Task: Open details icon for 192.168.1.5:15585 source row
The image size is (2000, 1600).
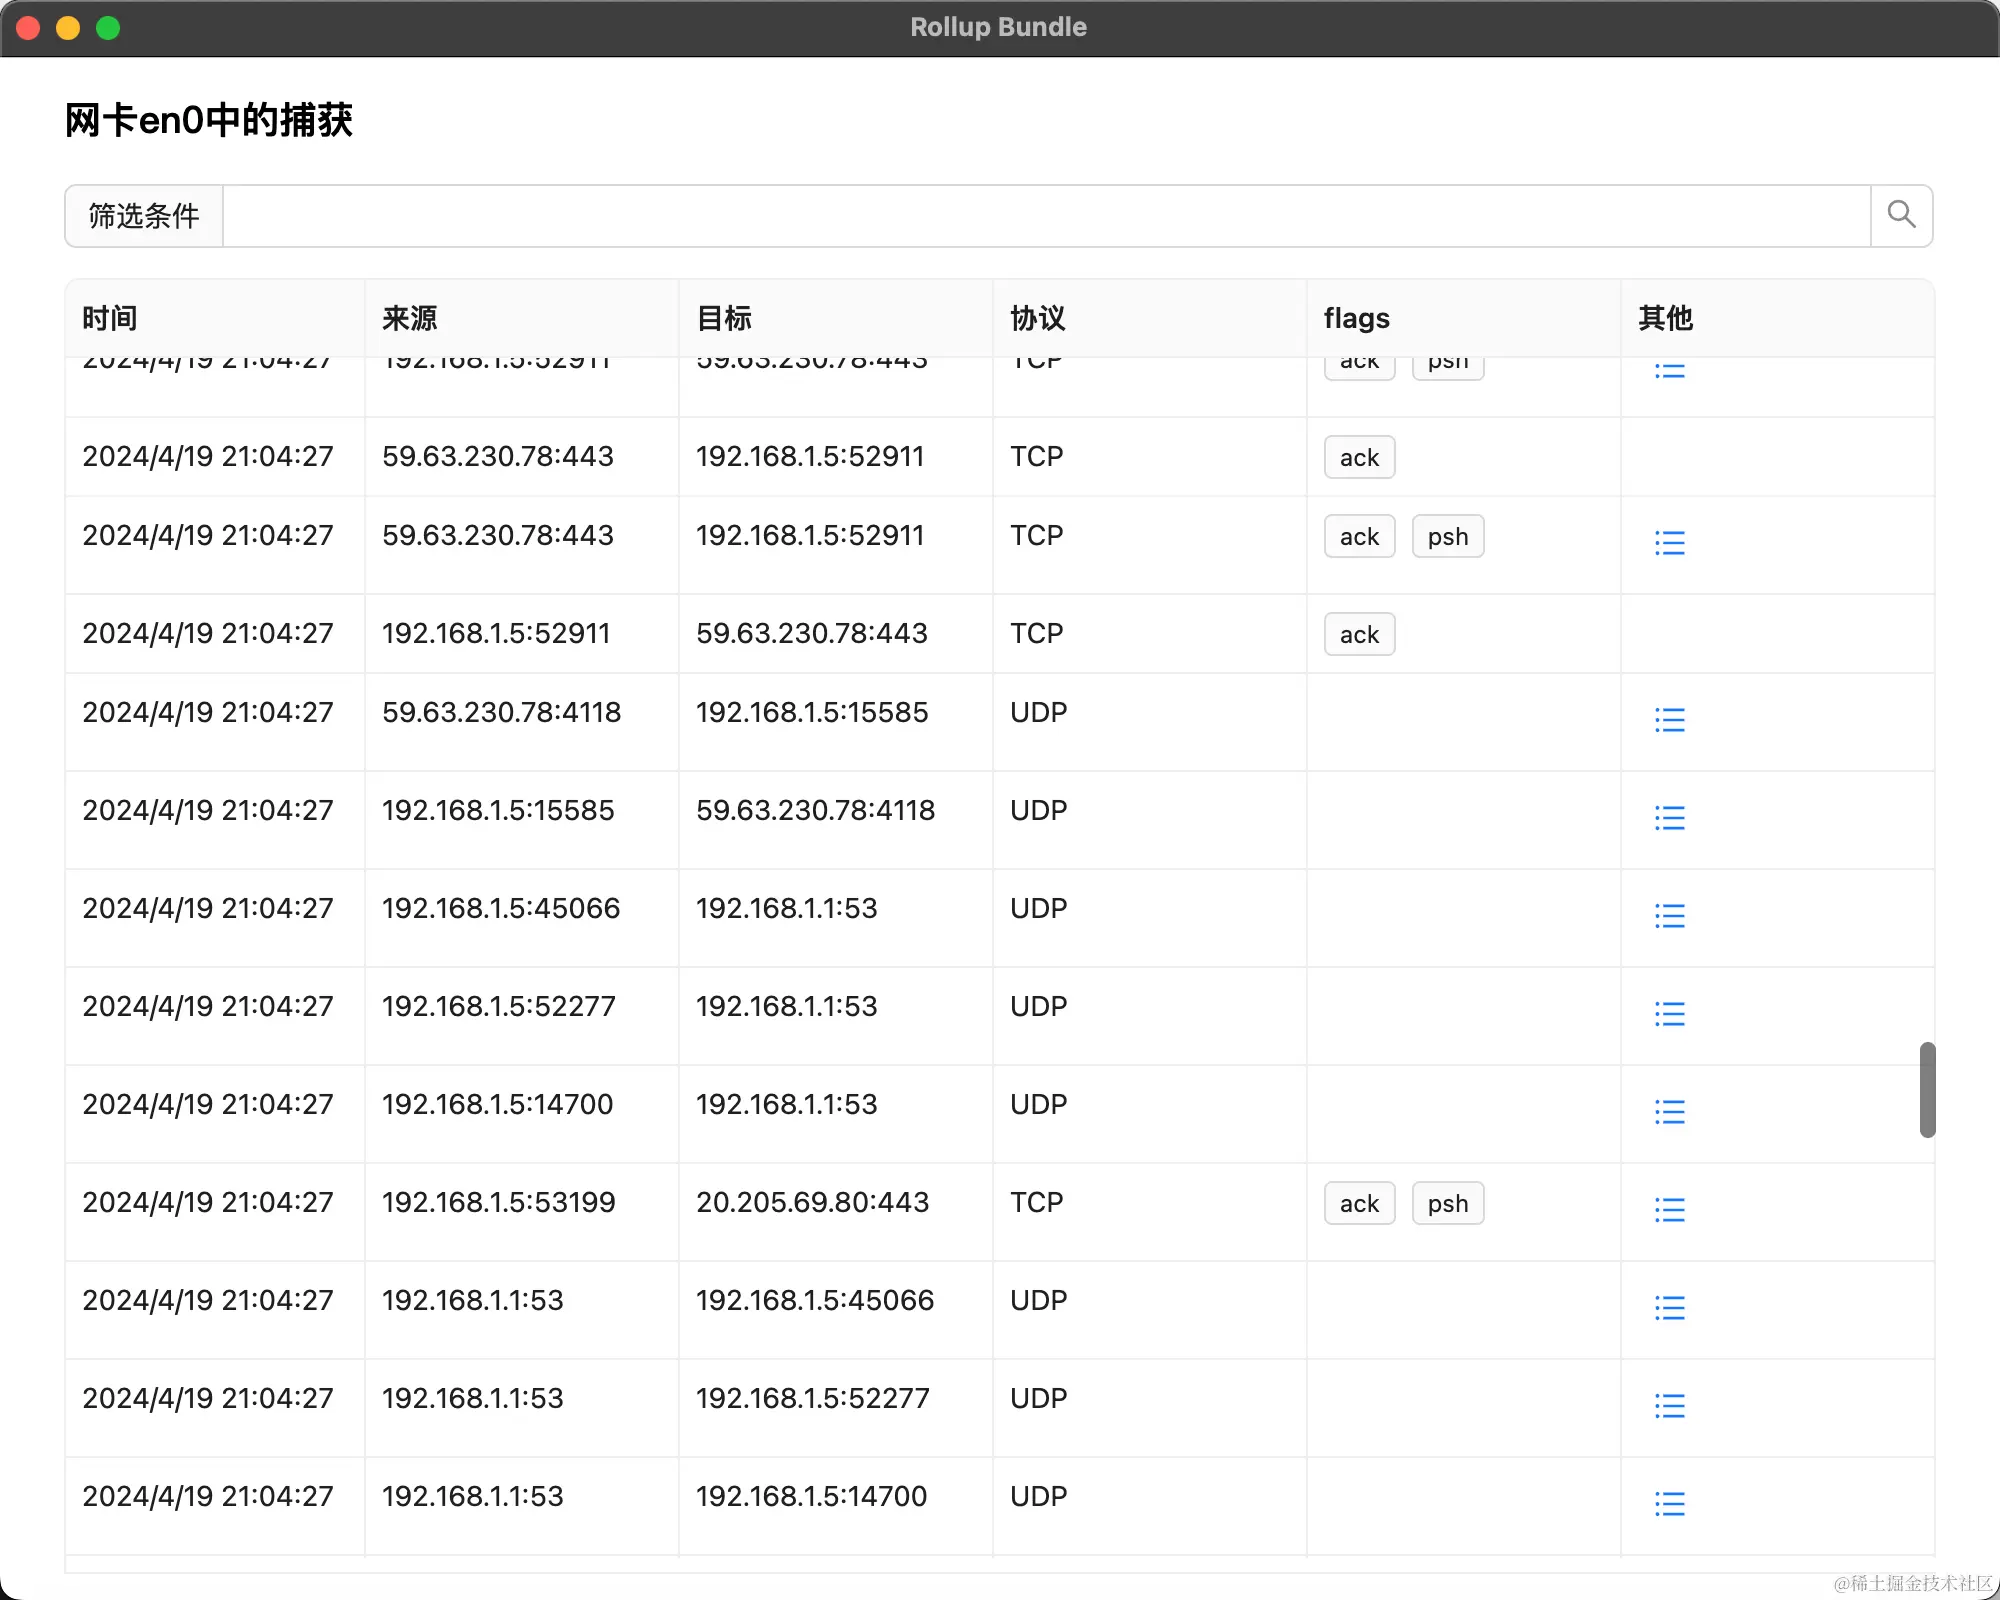Action: pyautogui.click(x=1669, y=818)
